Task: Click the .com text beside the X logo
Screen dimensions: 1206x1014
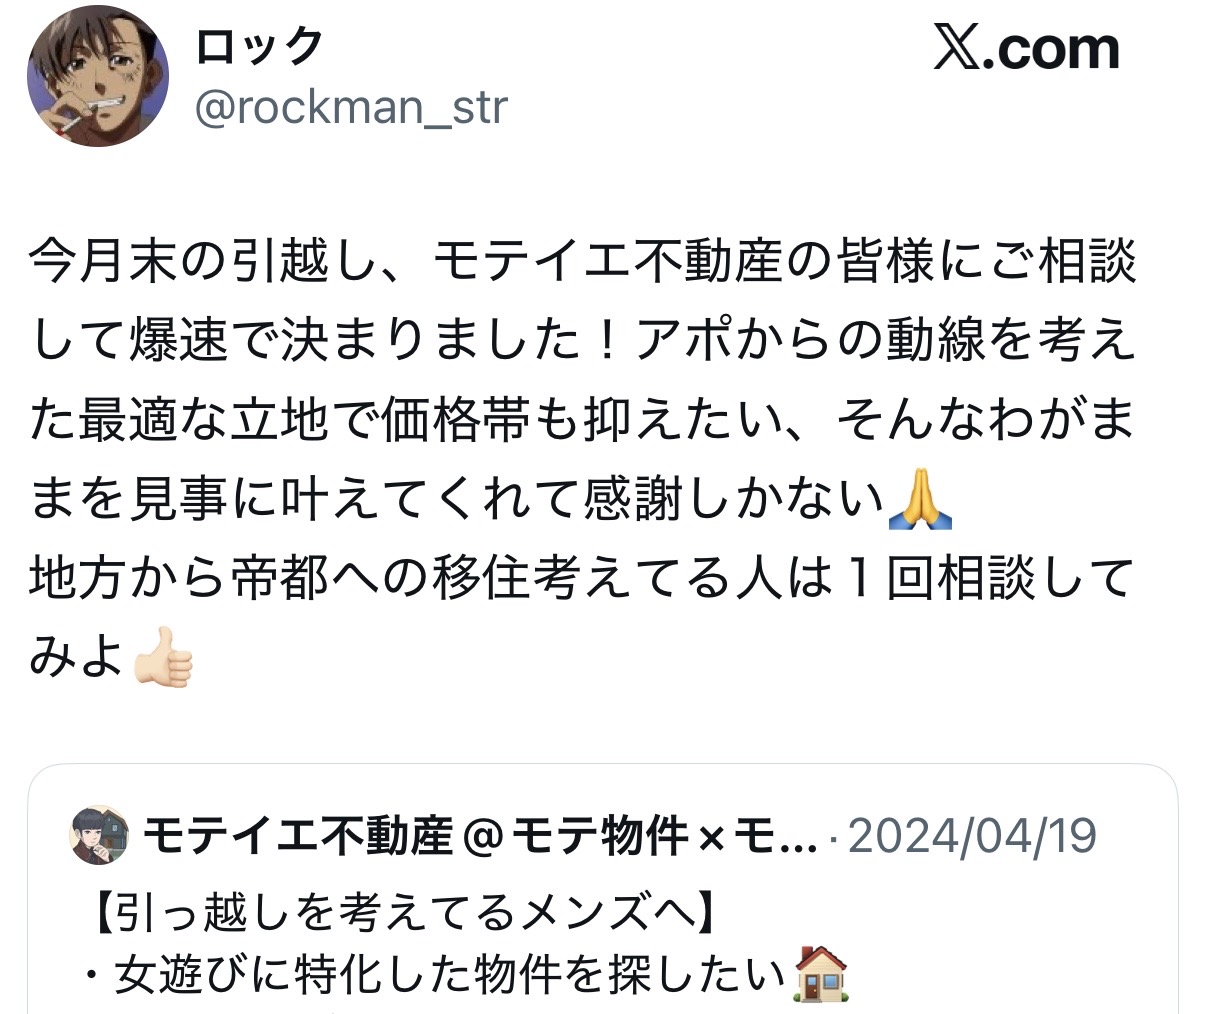Action: click(x=1051, y=49)
